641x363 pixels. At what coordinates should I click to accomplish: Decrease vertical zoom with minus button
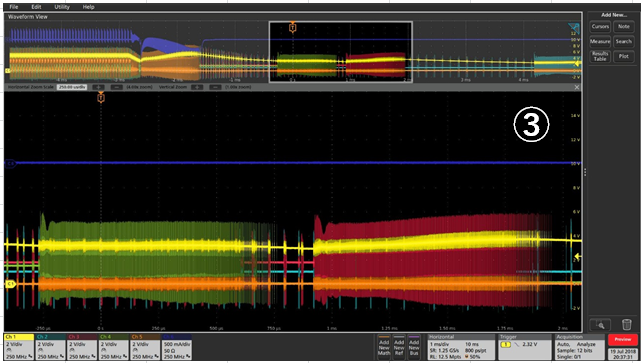click(215, 87)
